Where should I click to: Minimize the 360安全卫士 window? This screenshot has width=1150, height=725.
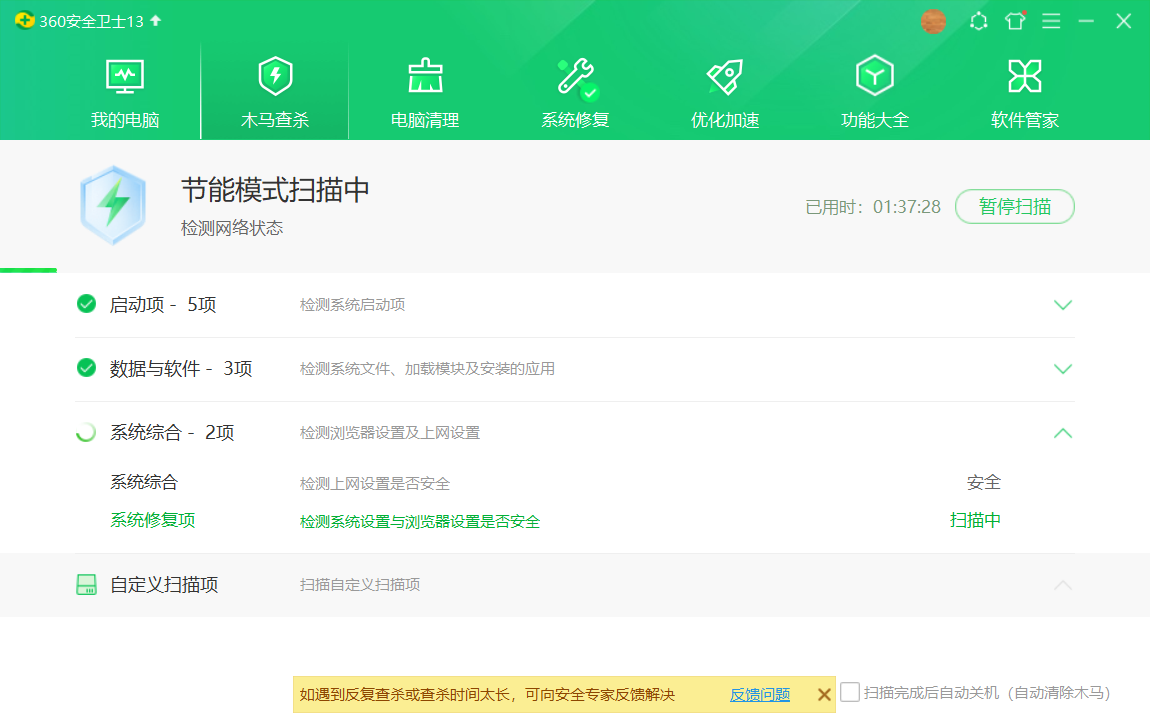tap(1086, 21)
